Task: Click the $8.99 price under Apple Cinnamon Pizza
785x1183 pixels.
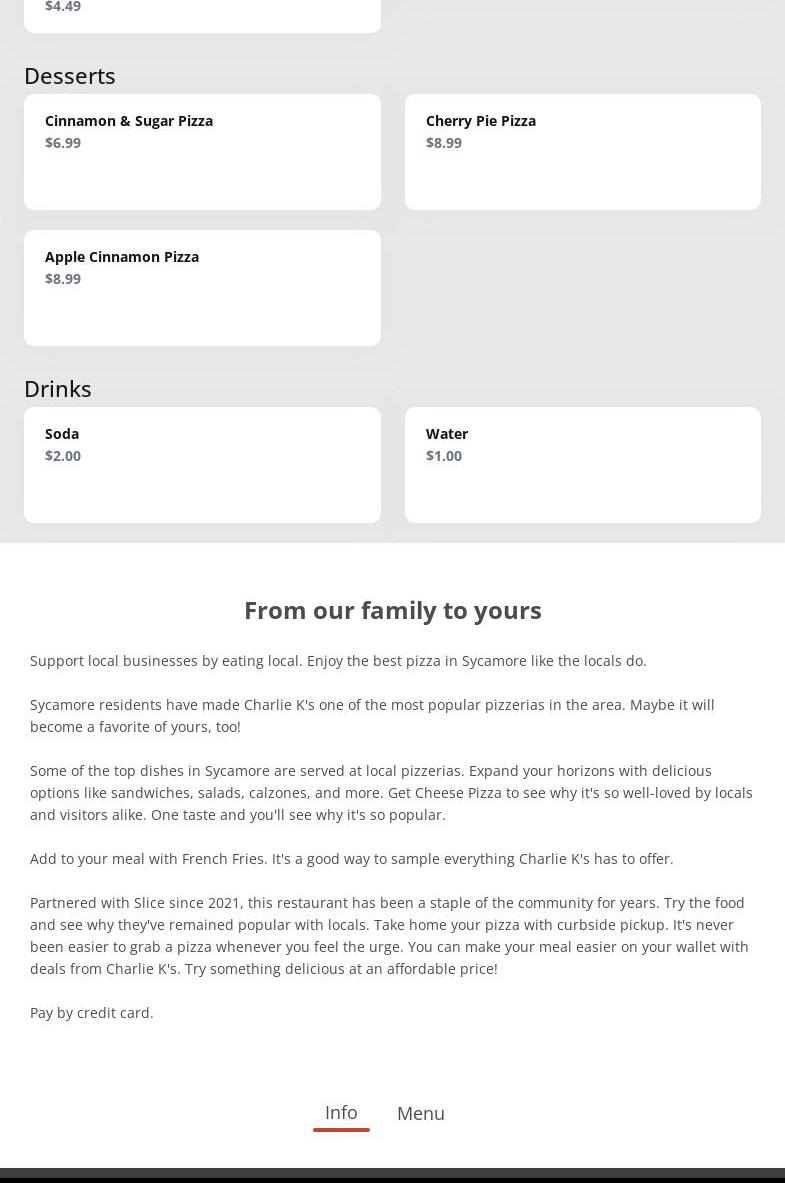Action: (x=63, y=279)
